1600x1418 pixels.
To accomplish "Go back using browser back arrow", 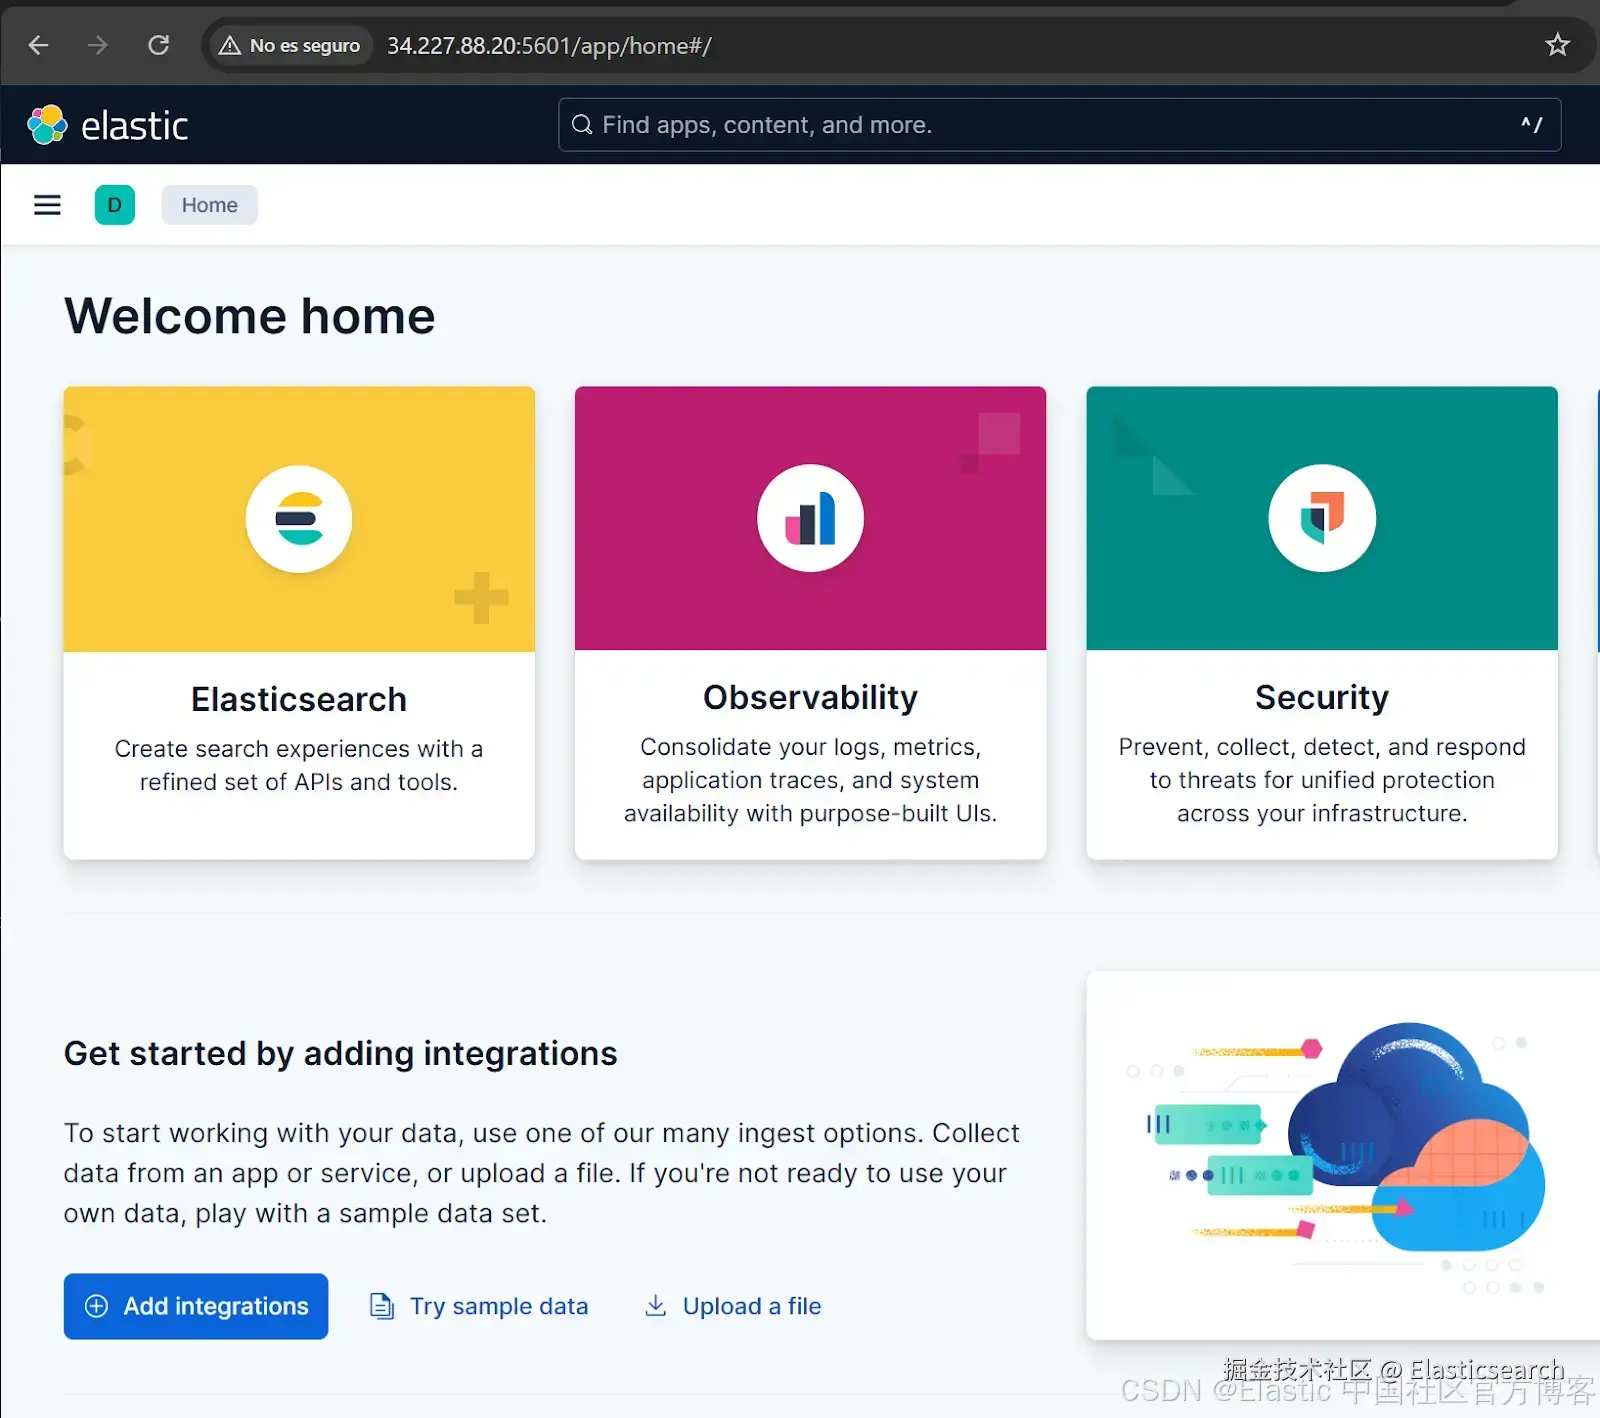I will click(x=39, y=45).
